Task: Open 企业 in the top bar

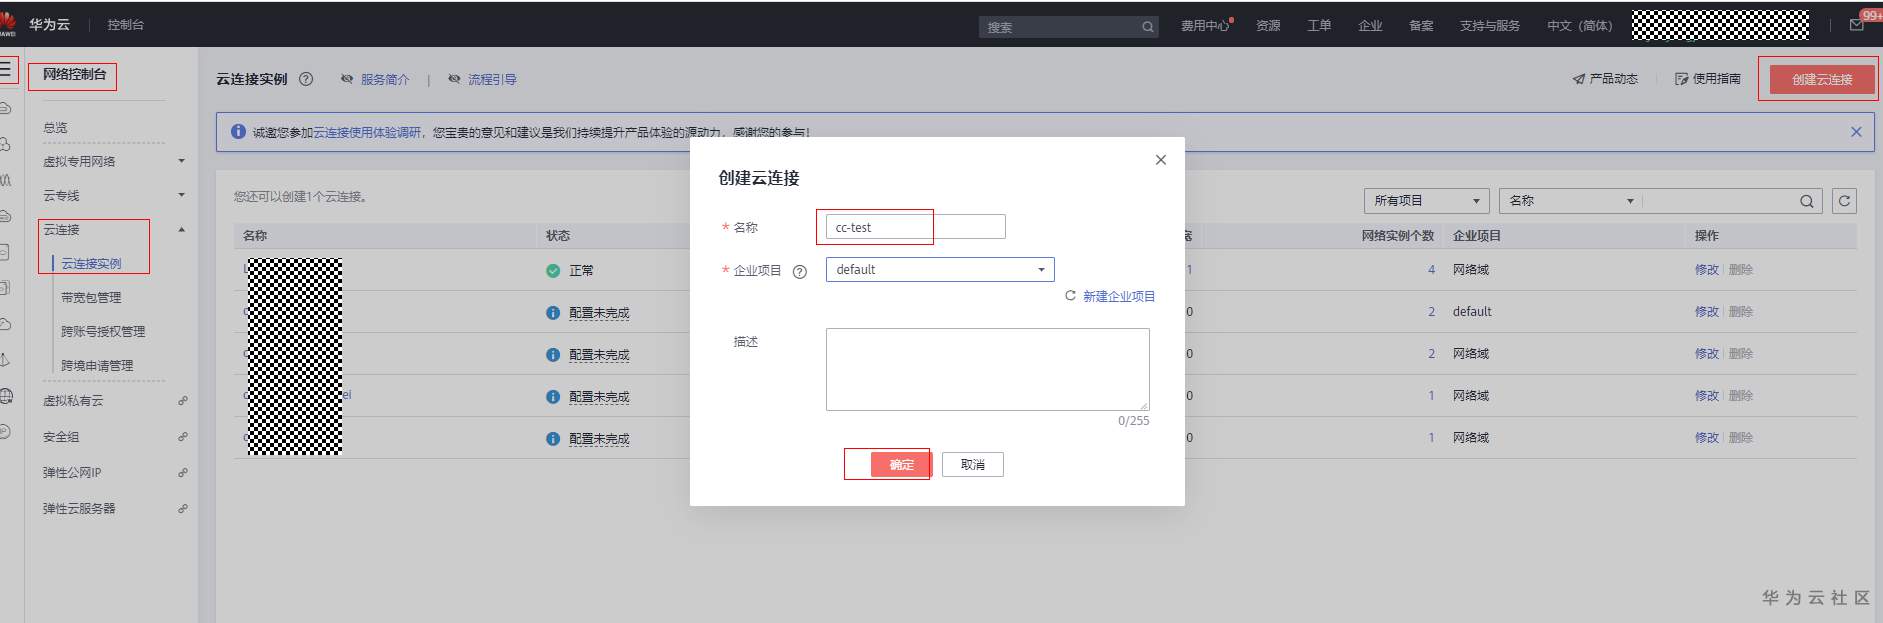Action: pyautogui.click(x=1370, y=26)
